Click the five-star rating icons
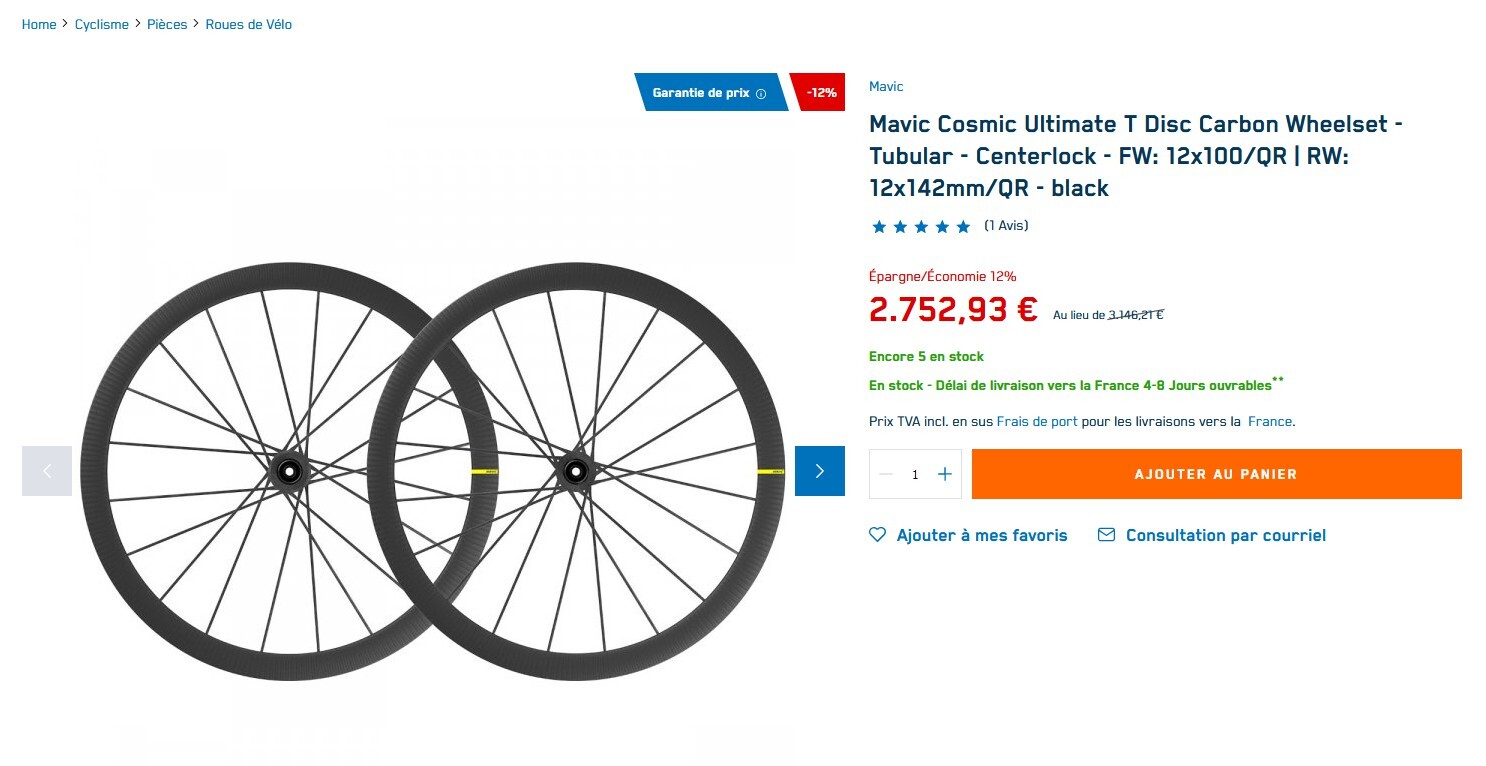Image resolution: width=1486 pixels, height=766 pixels. coord(921,227)
